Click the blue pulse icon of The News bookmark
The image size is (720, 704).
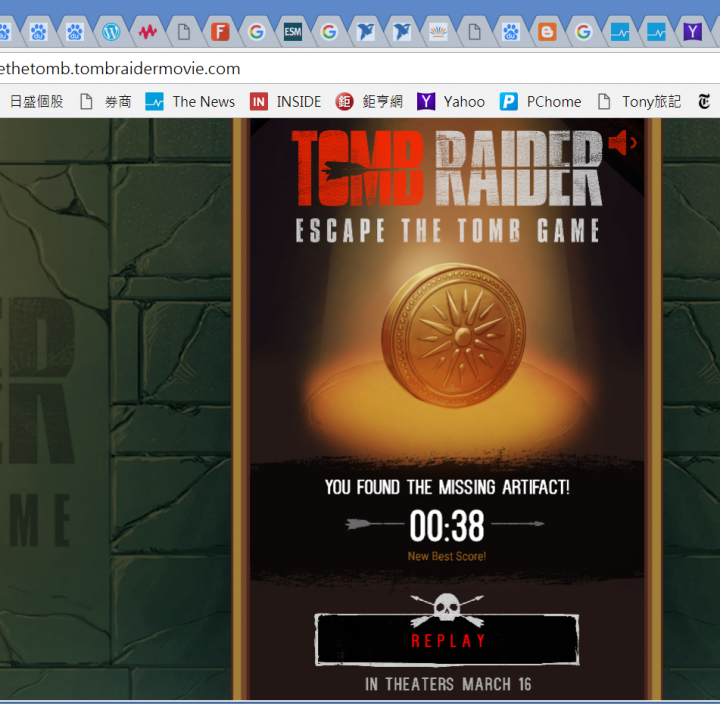tap(154, 101)
